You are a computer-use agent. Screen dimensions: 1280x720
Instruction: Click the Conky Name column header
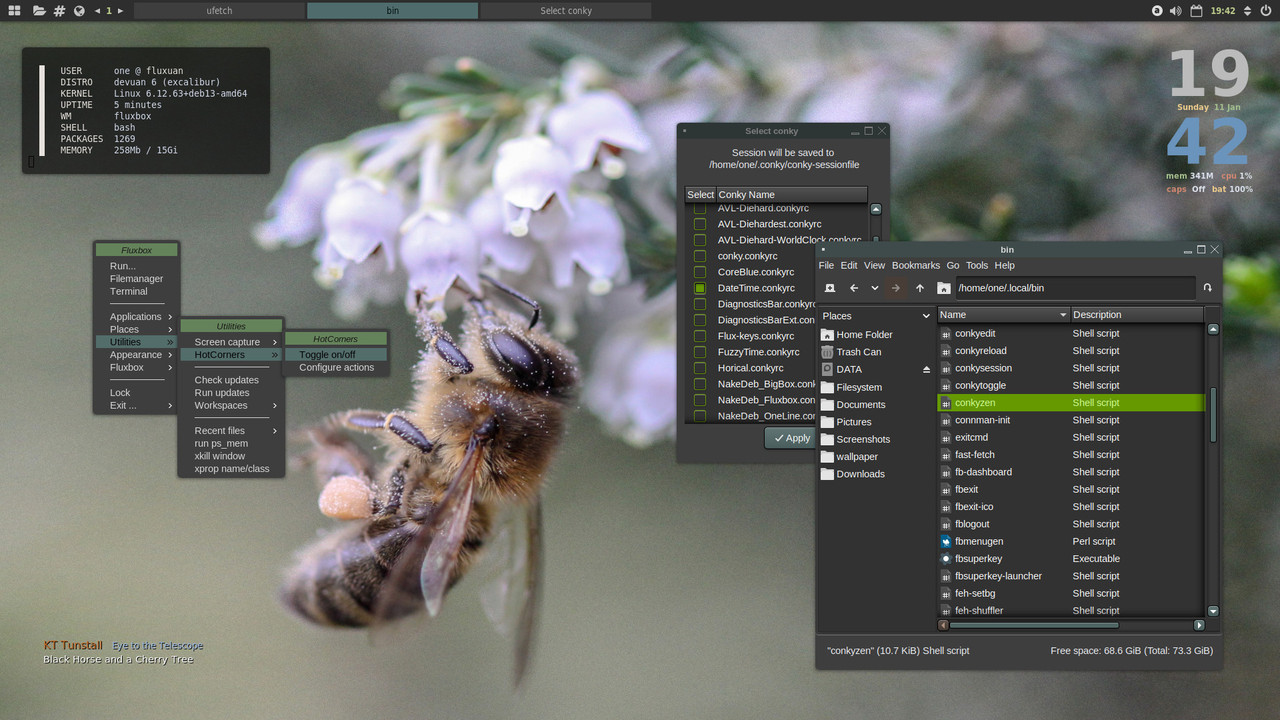coord(791,195)
